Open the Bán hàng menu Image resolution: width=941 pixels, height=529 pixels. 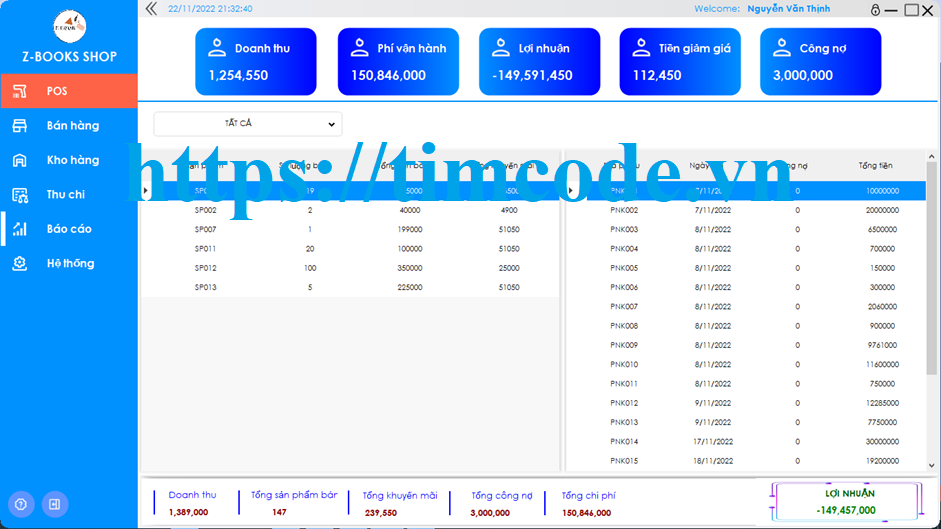tap(69, 125)
